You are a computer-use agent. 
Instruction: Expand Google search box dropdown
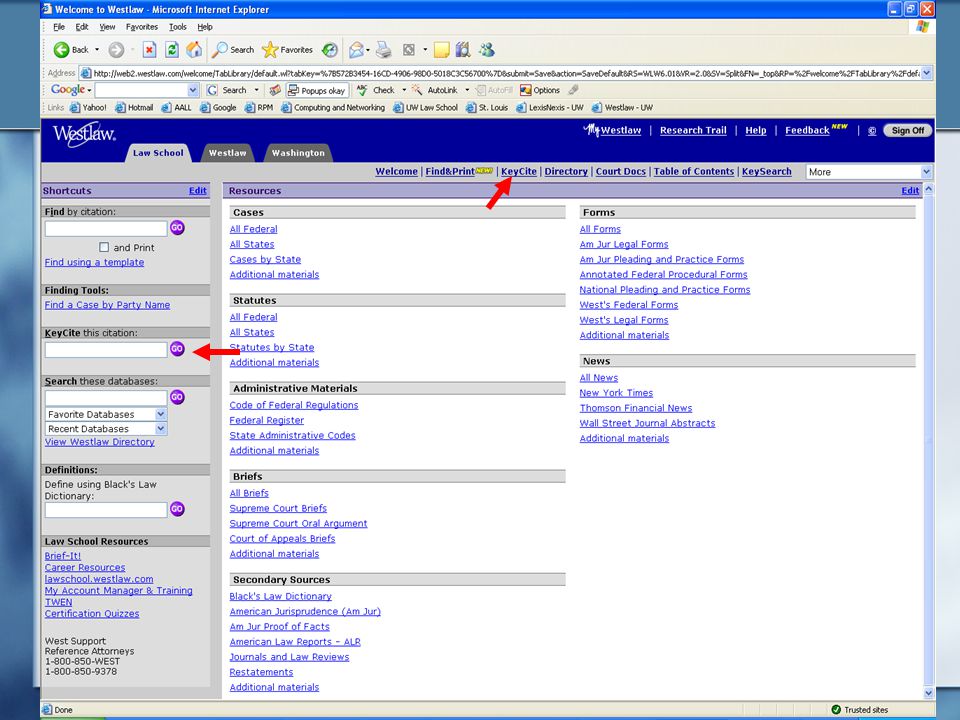click(x=193, y=90)
